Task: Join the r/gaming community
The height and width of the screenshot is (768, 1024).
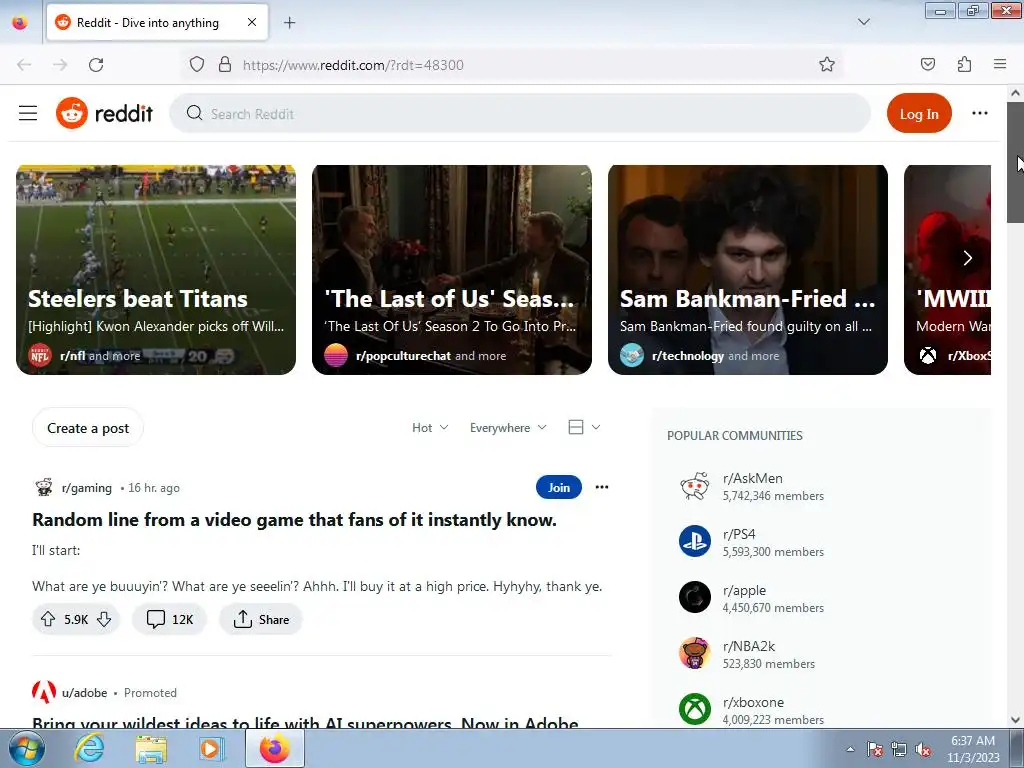Action: (x=558, y=487)
